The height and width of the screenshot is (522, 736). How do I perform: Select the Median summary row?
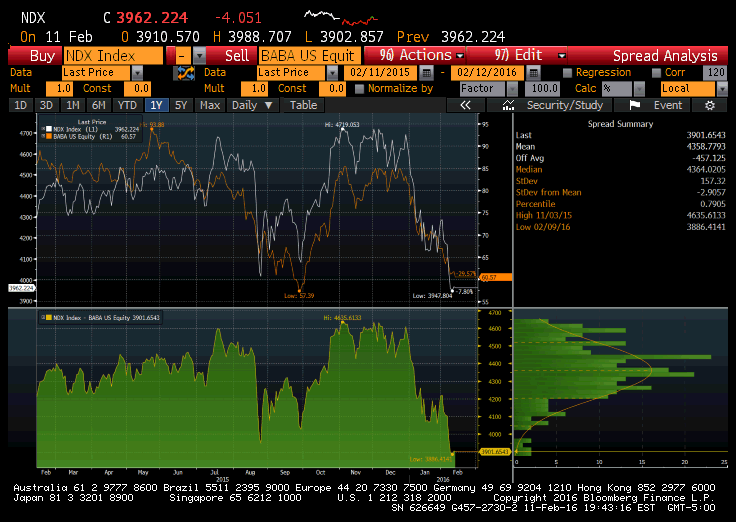621,169
